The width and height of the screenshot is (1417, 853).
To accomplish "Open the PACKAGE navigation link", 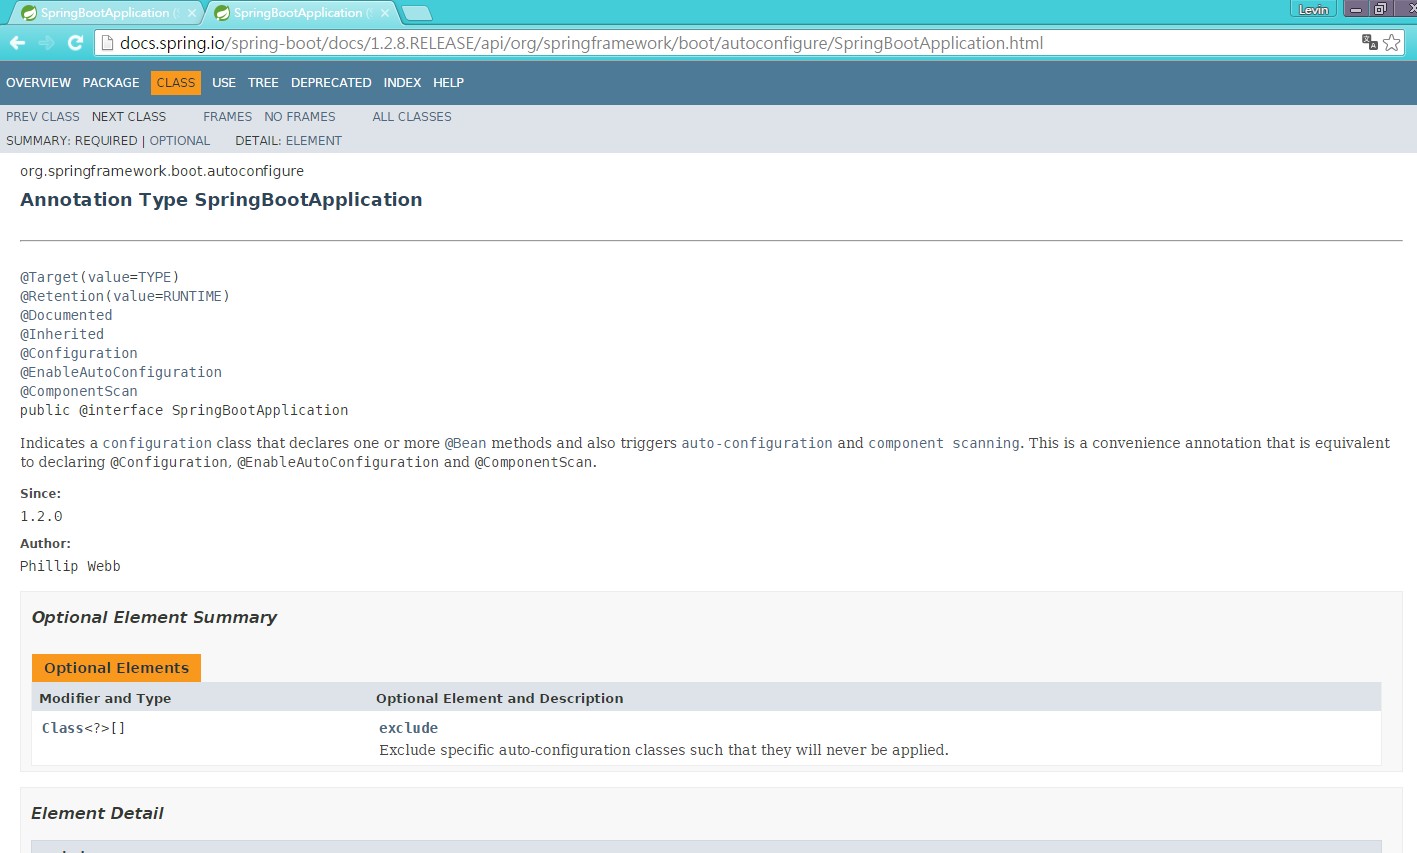I will [110, 83].
